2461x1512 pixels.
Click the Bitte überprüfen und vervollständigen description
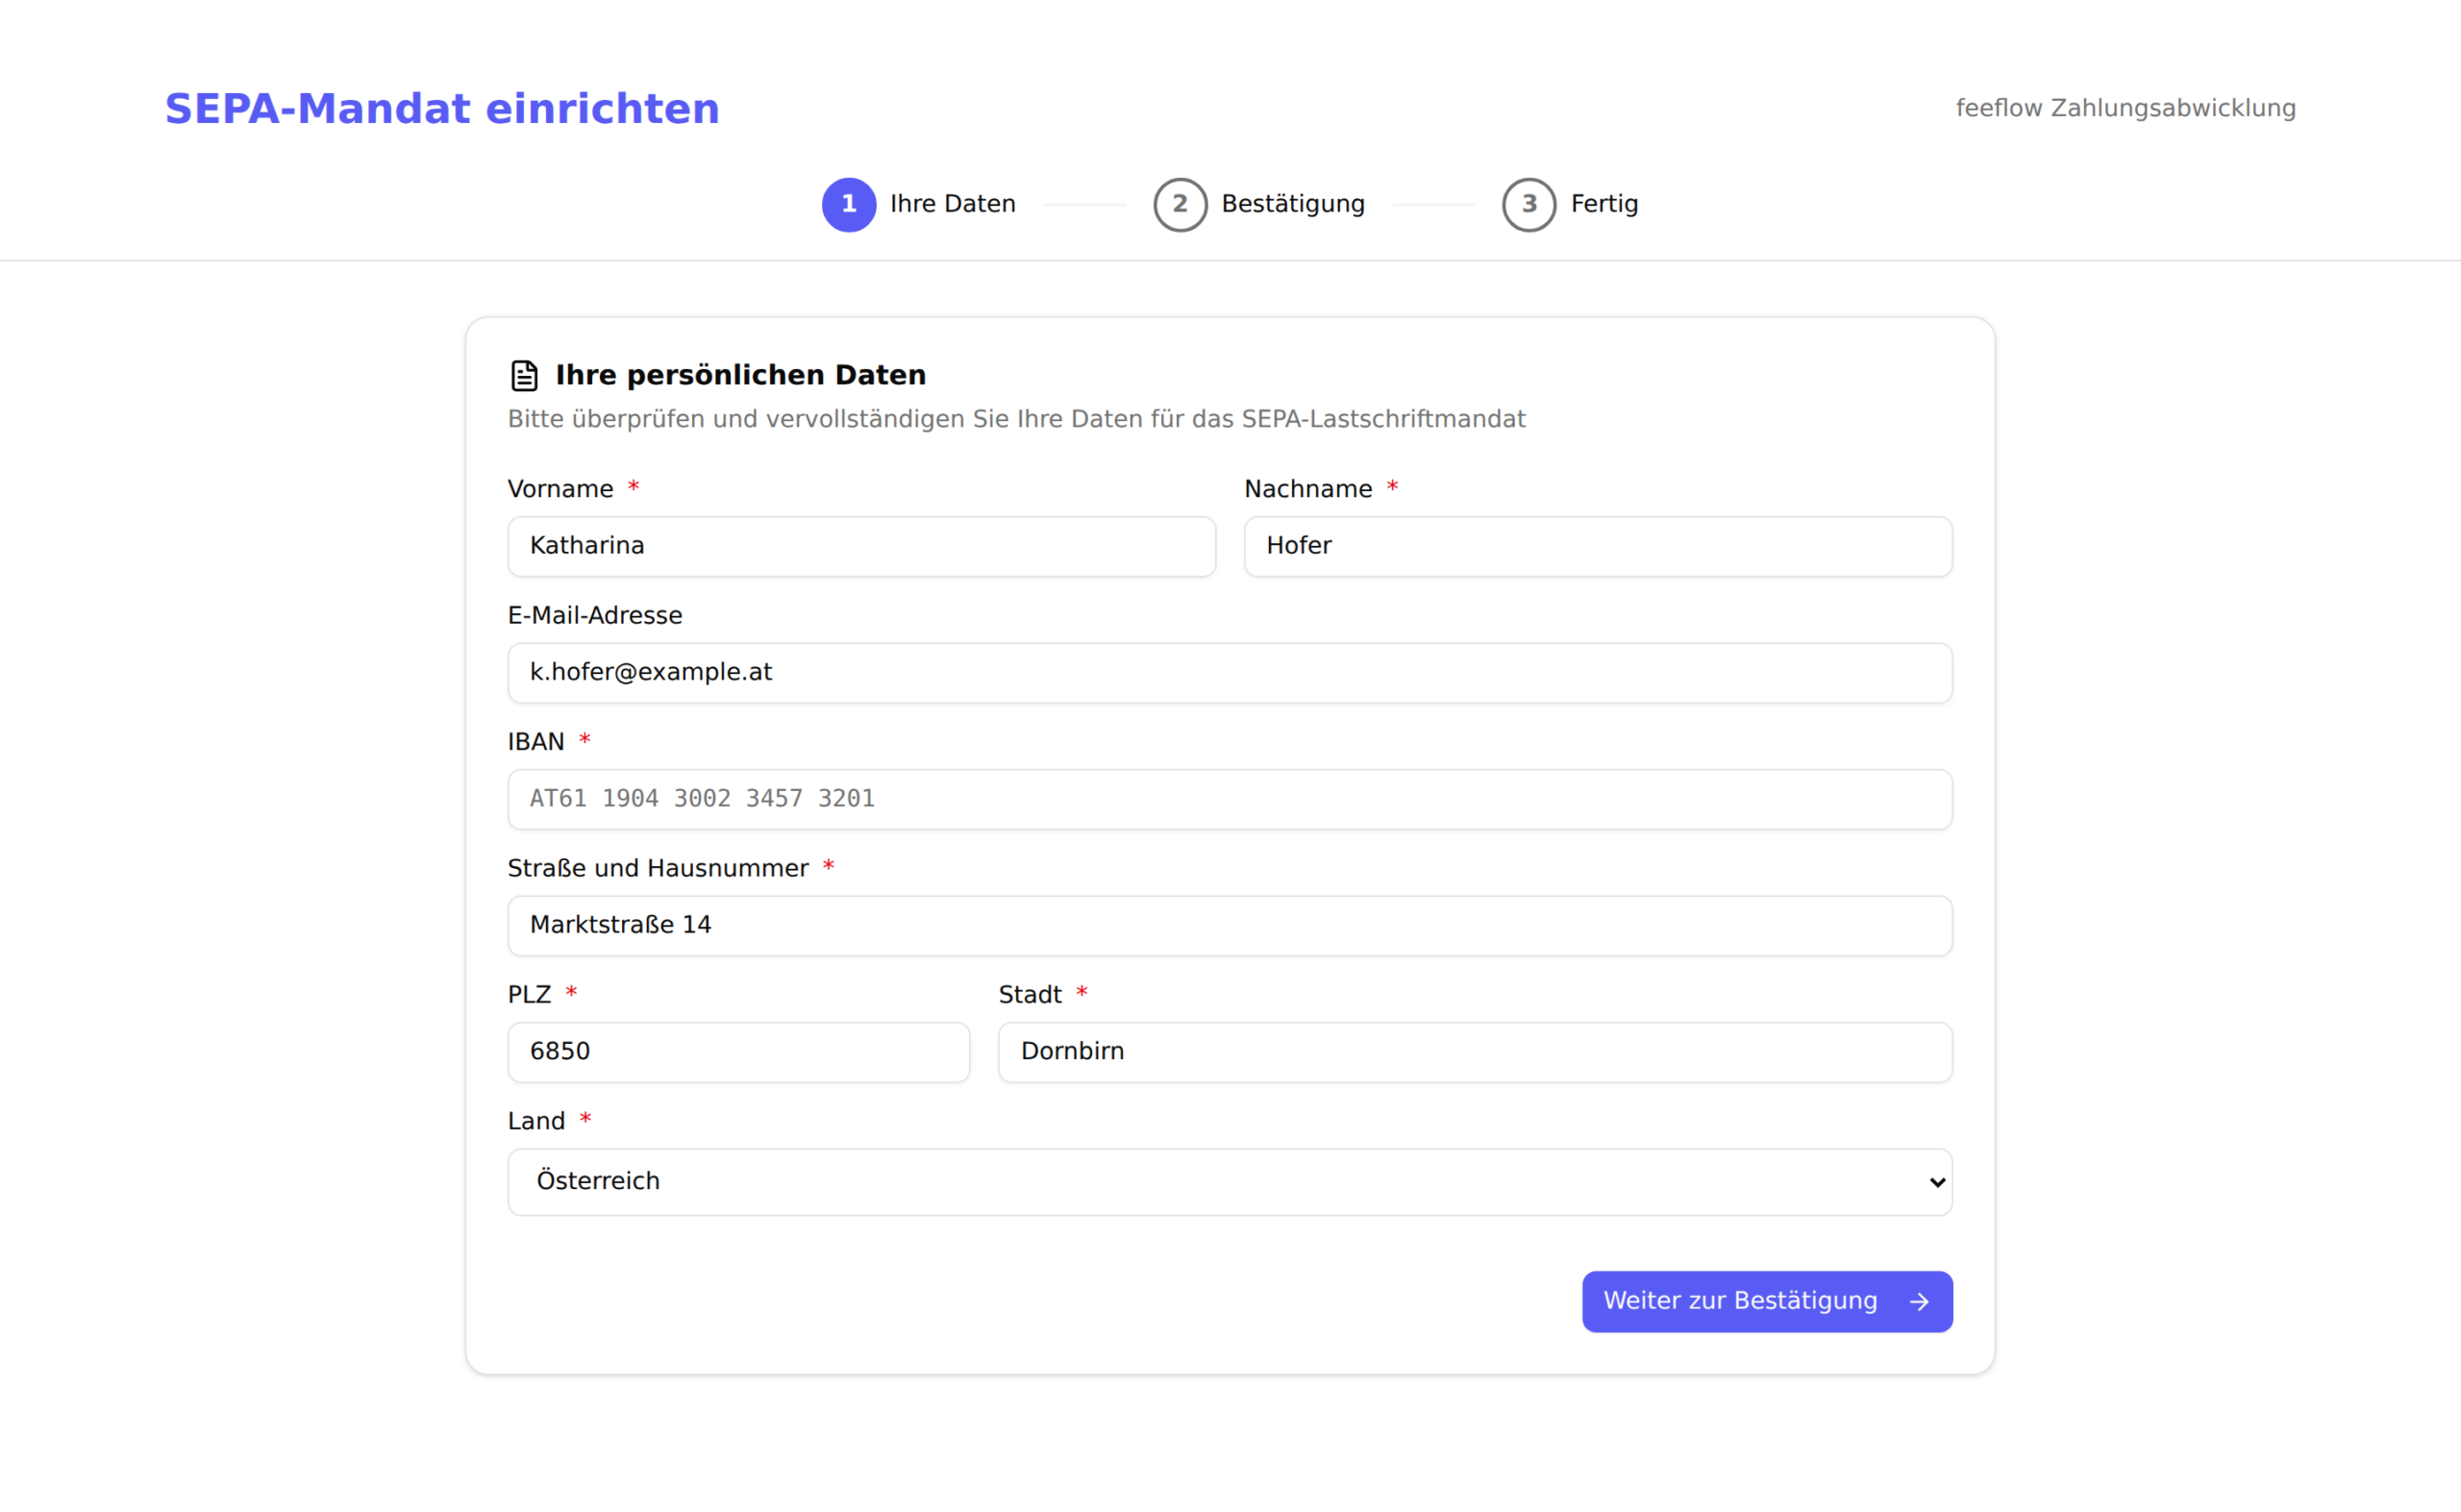coord(1017,419)
